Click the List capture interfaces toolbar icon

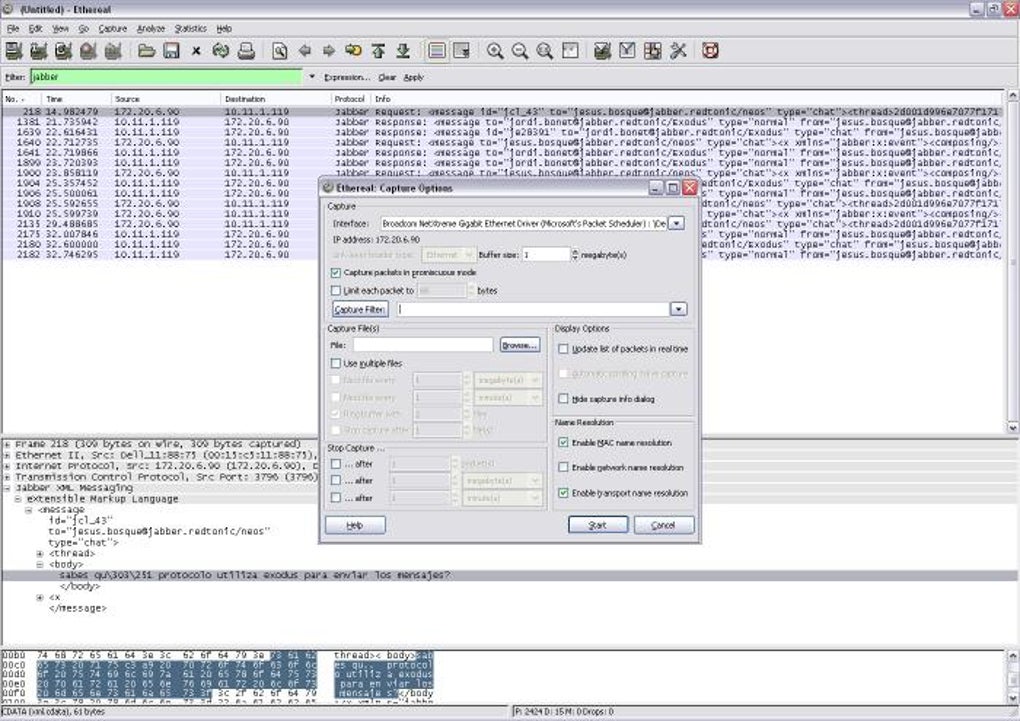tap(14, 51)
